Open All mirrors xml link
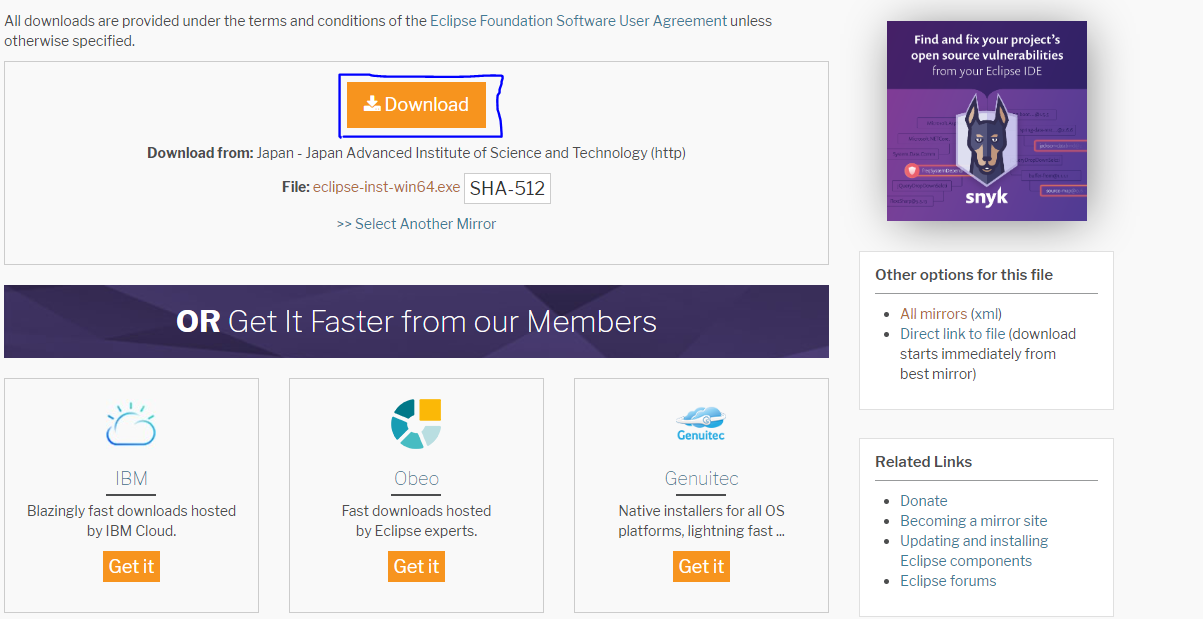 coord(951,314)
